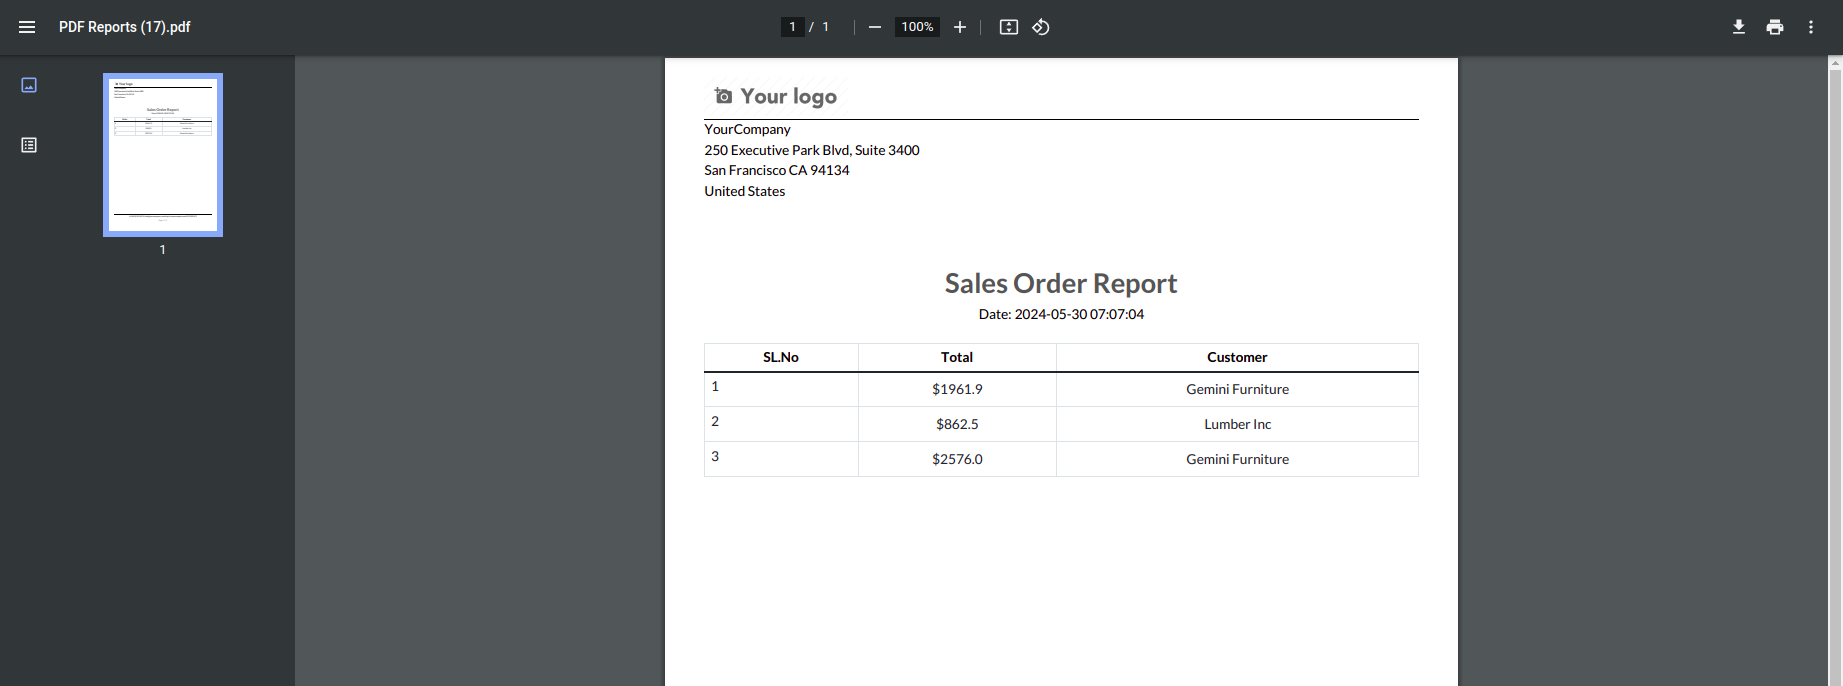Viewport: 1843px width, 686px height.
Task: Click the fit to page icon
Action: pyautogui.click(x=1009, y=27)
